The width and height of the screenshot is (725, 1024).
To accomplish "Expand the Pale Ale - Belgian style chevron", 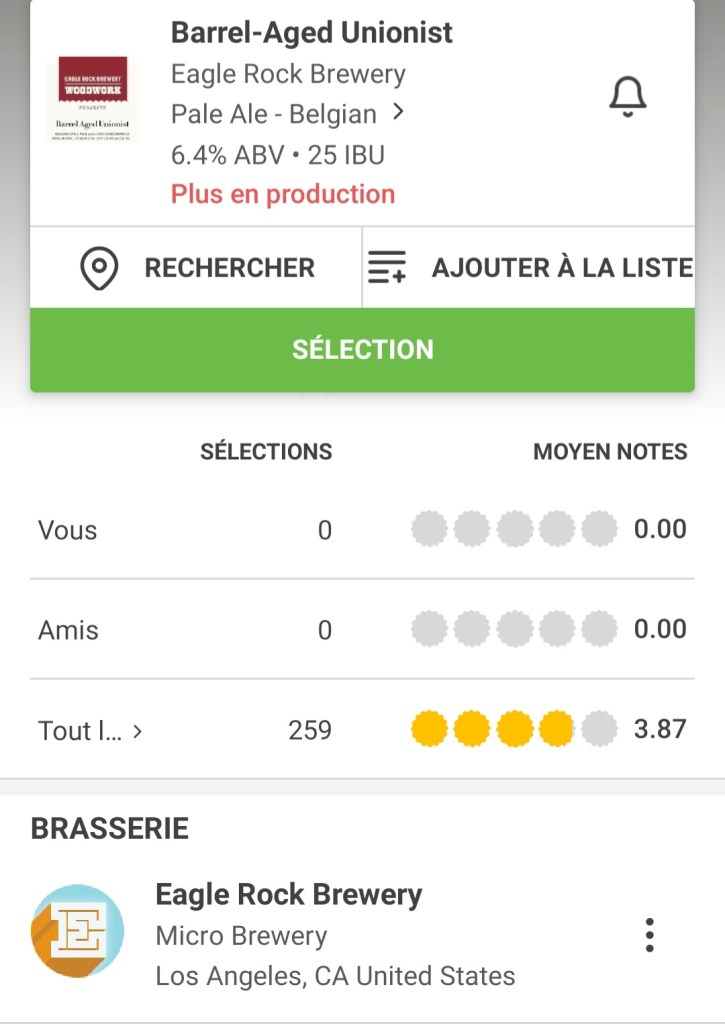I will coord(398,113).
